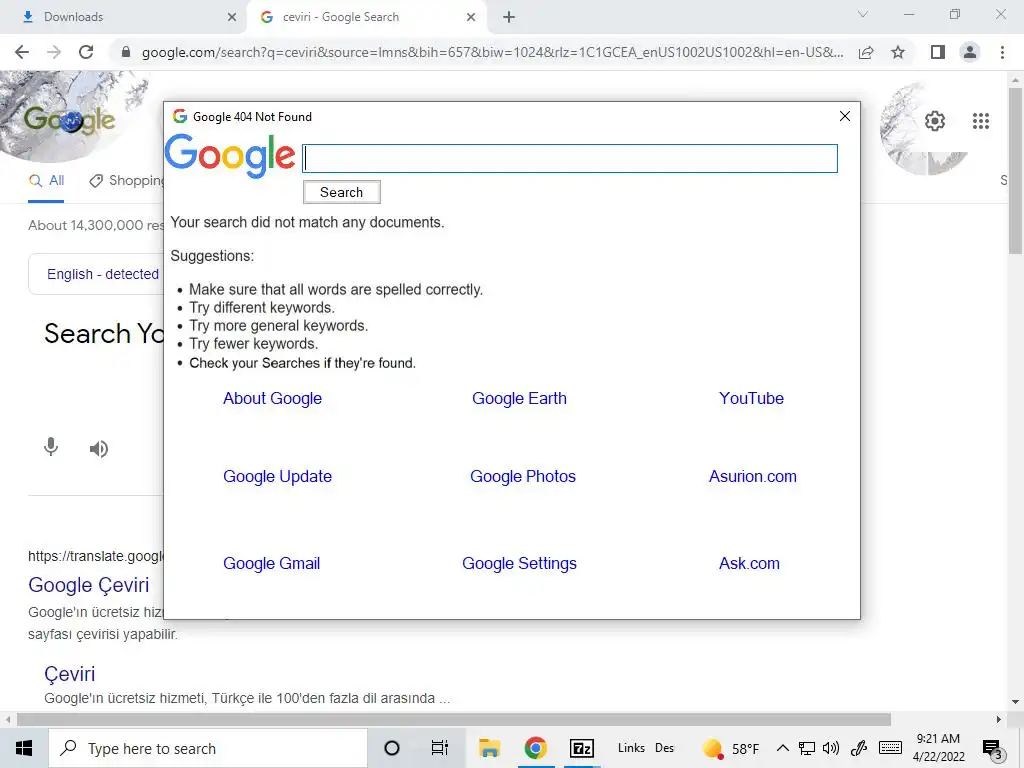
Task: Bookmark this page with the star icon
Action: pos(898,52)
